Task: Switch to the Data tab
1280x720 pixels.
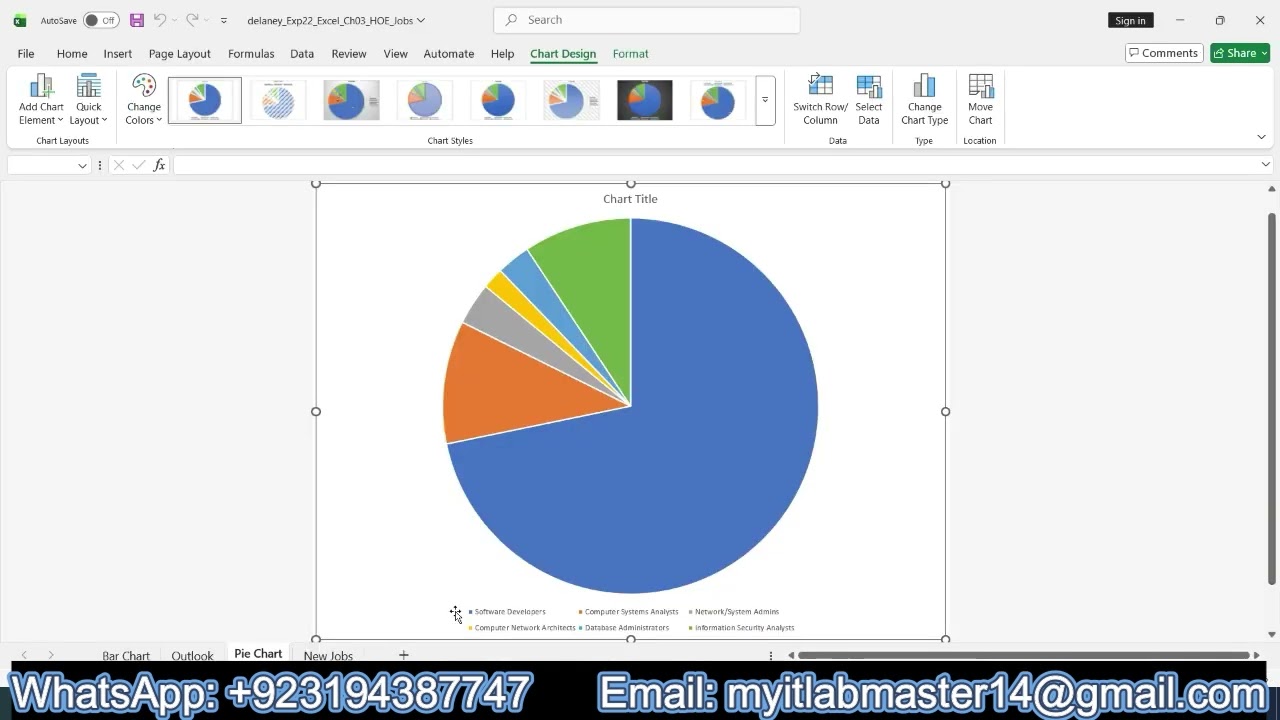Action: (302, 54)
